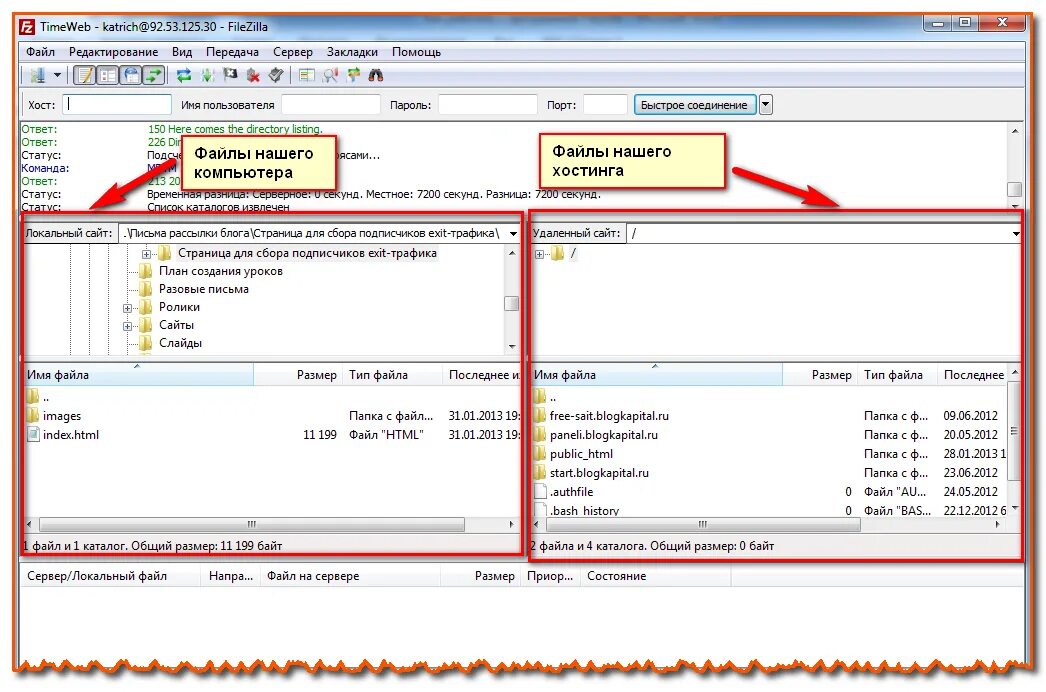
Task: Open the Сервер menu
Action: coord(293,52)
